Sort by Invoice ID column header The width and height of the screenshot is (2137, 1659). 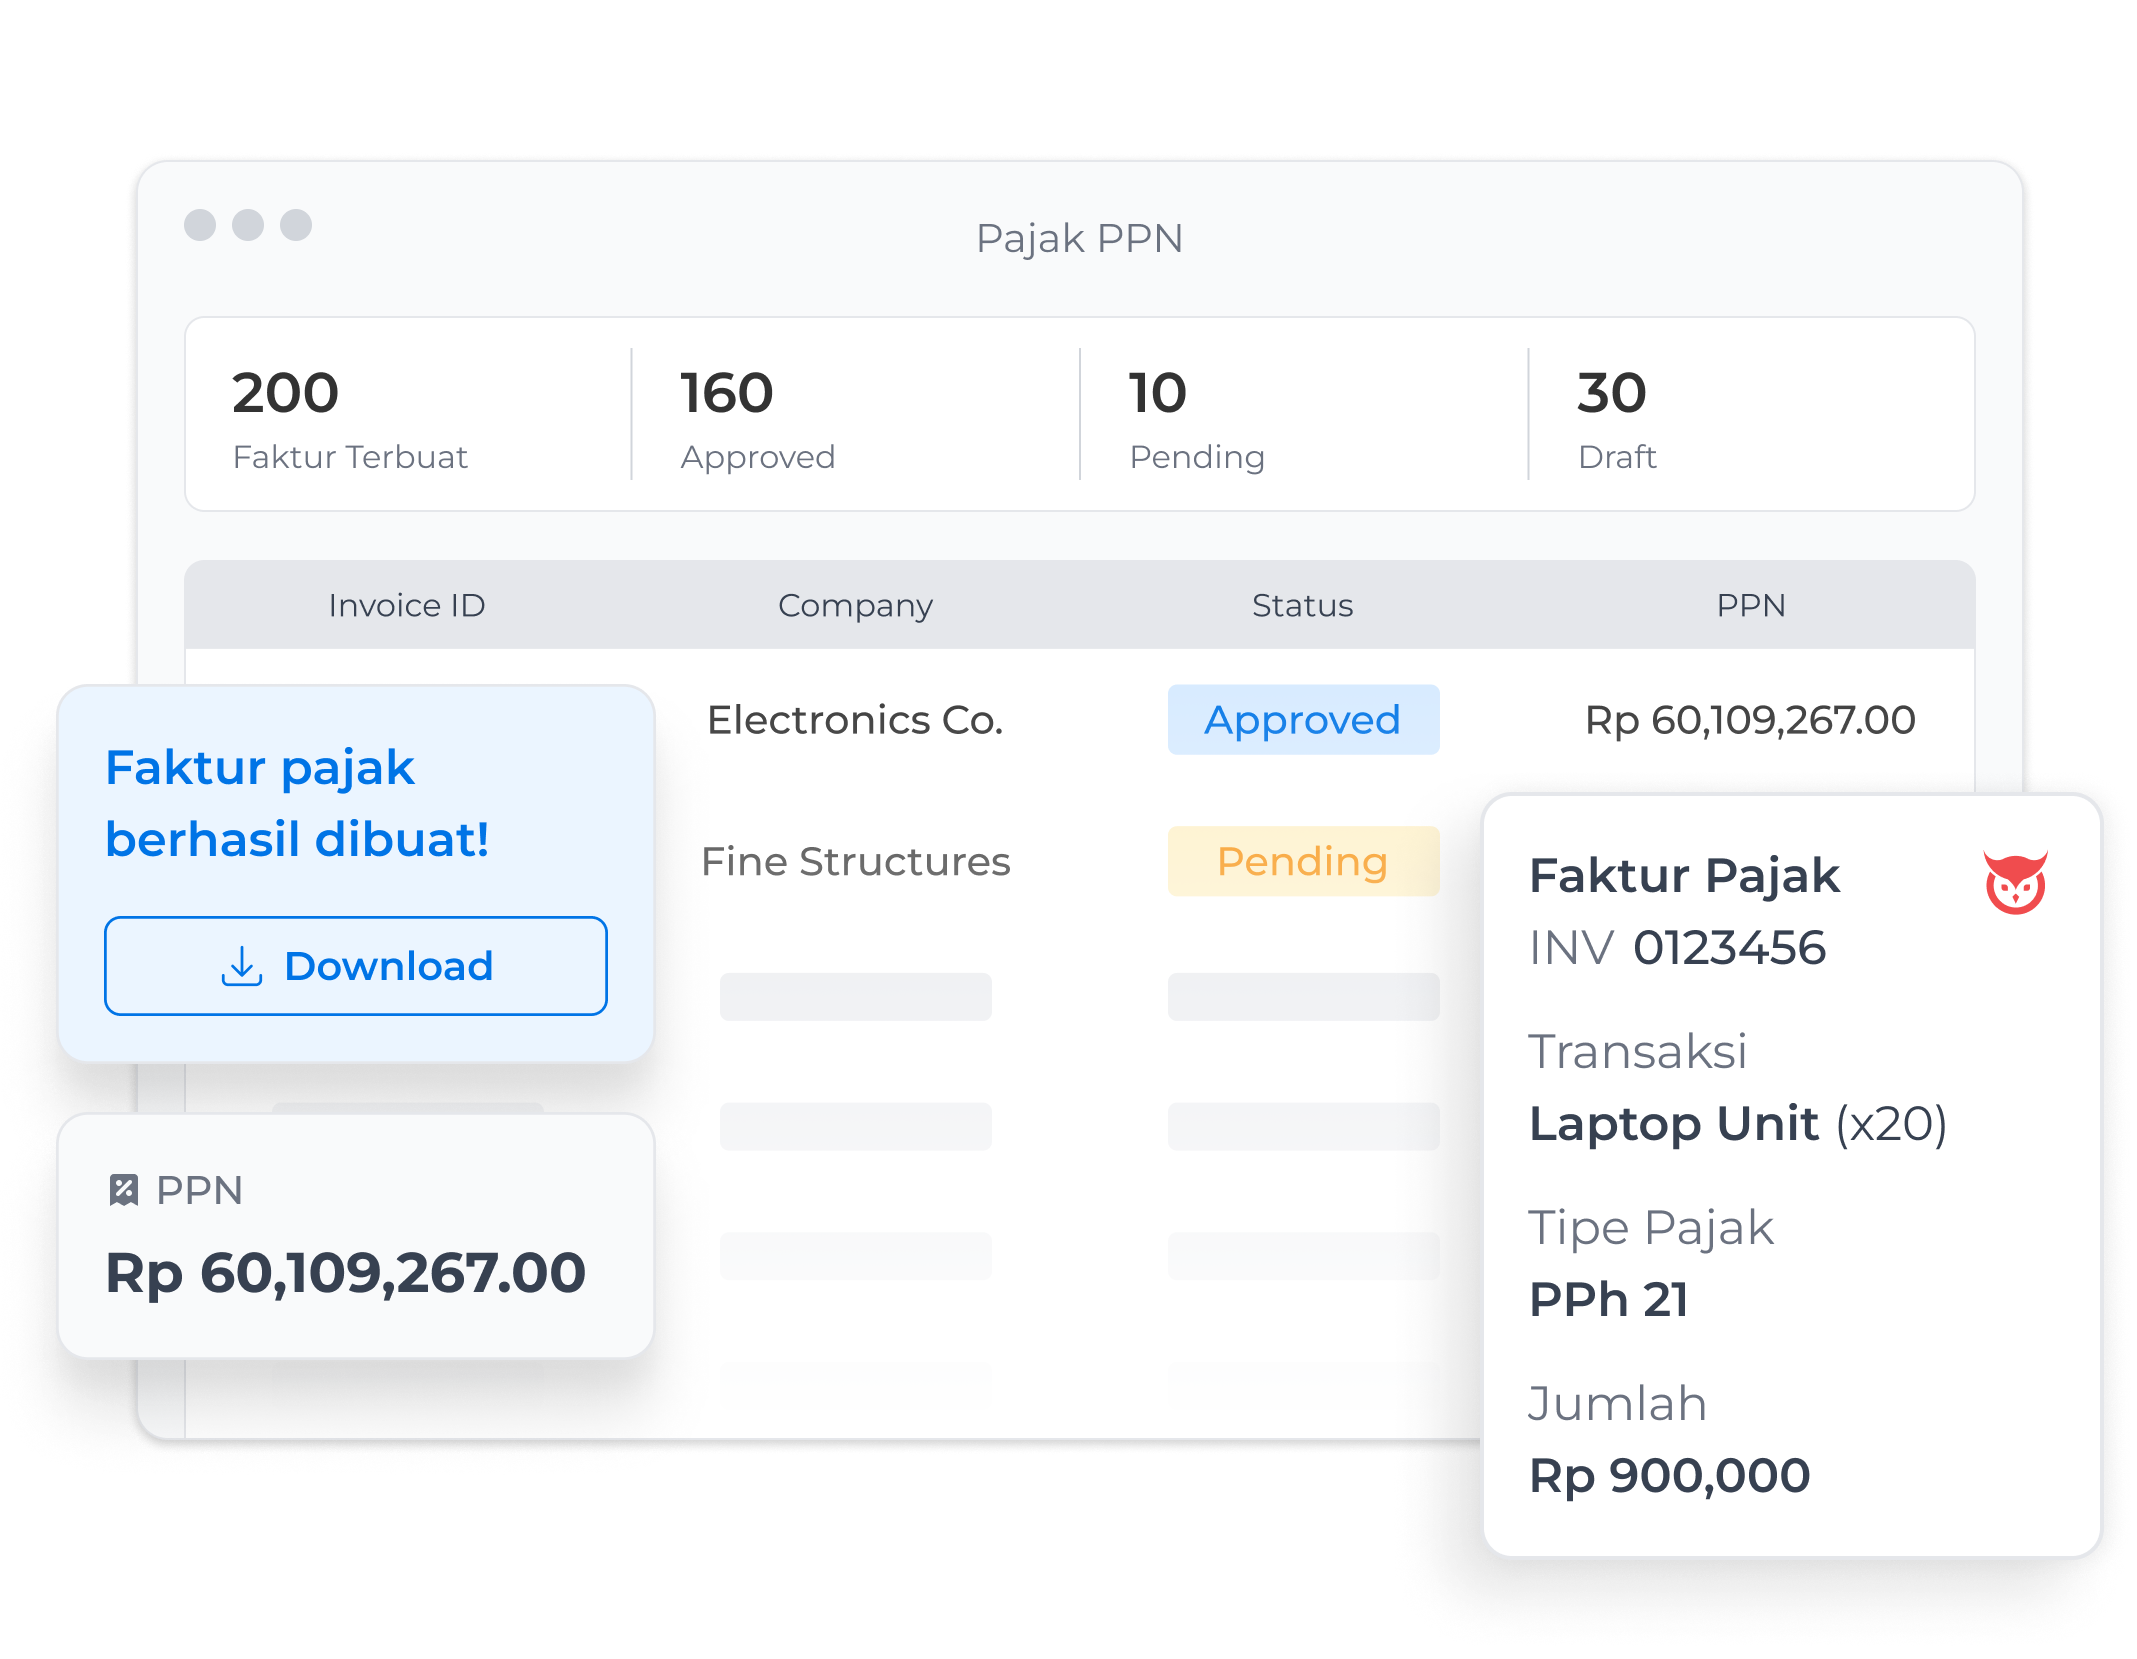[x=407, y=605]
